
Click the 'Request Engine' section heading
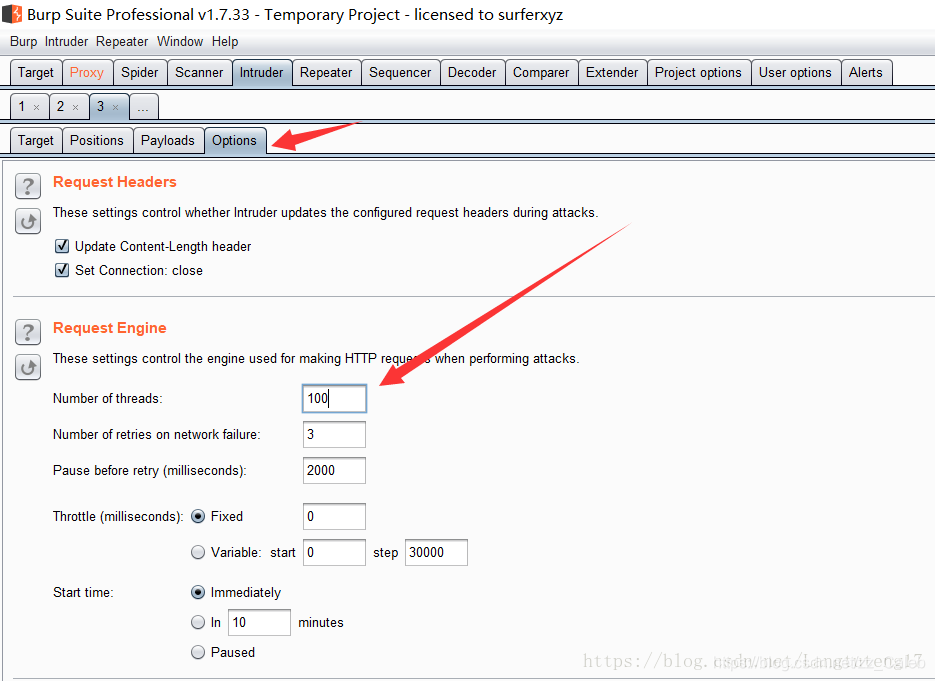click(110, 328)
